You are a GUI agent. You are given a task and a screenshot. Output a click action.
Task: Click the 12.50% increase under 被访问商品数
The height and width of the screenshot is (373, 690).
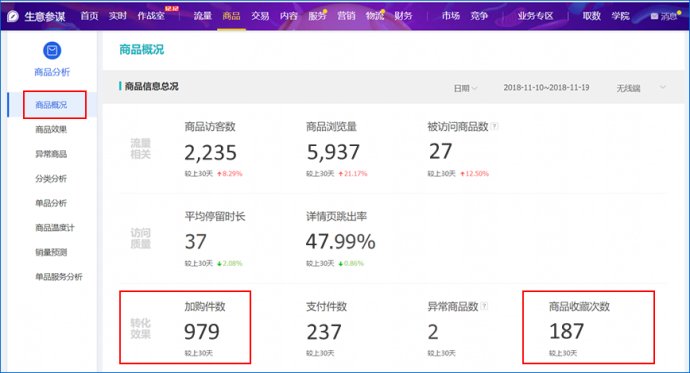pyautogui.click(x=474, y=174)
